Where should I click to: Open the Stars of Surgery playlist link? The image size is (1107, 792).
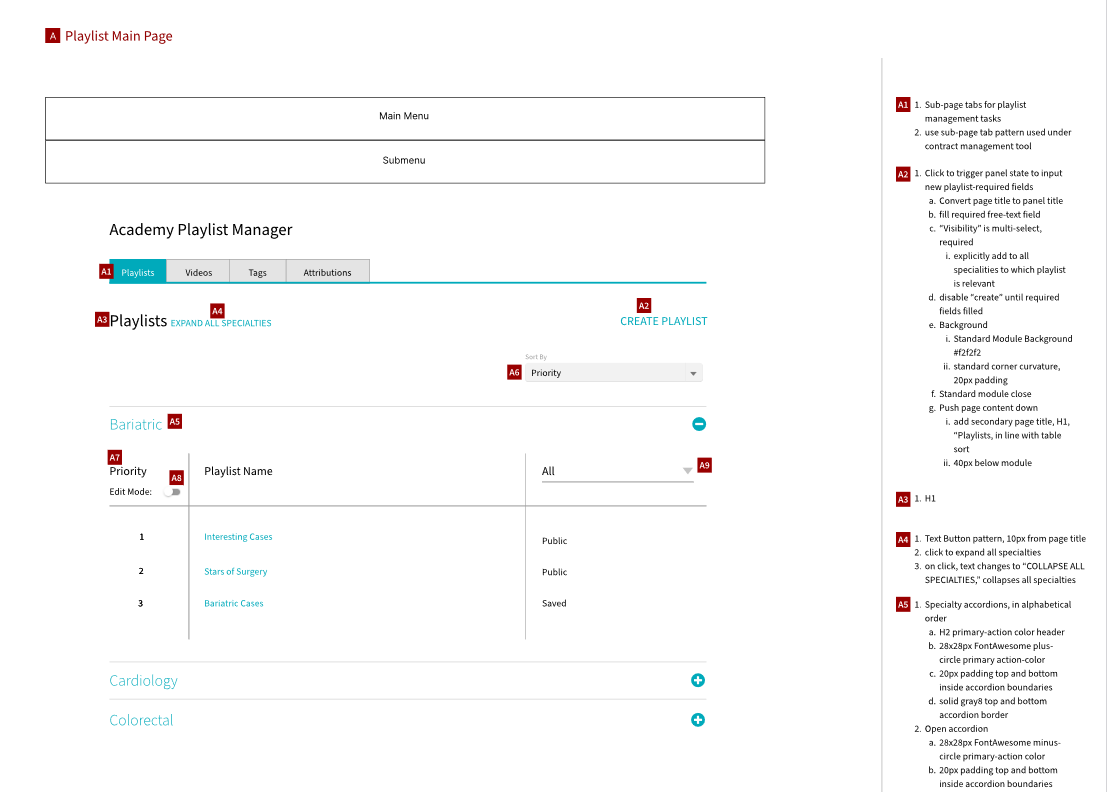pyautogui.click(x=236, y=572)
